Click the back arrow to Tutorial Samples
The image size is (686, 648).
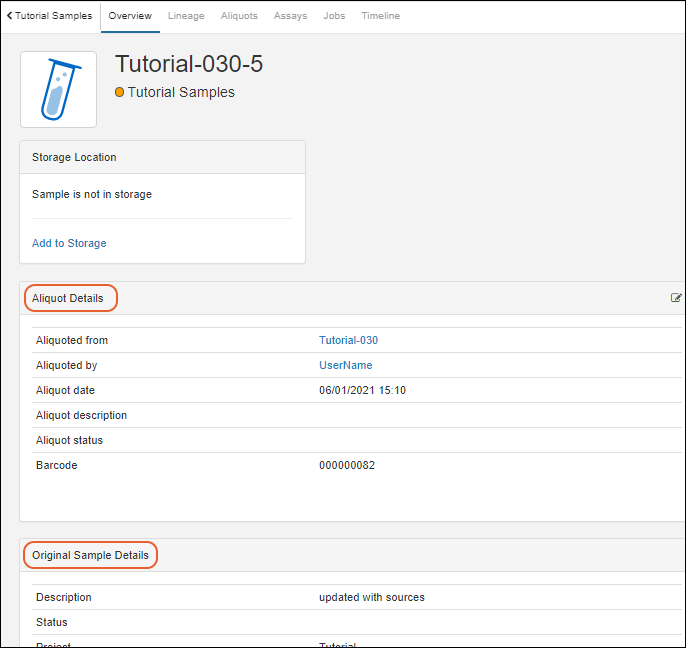49,16
